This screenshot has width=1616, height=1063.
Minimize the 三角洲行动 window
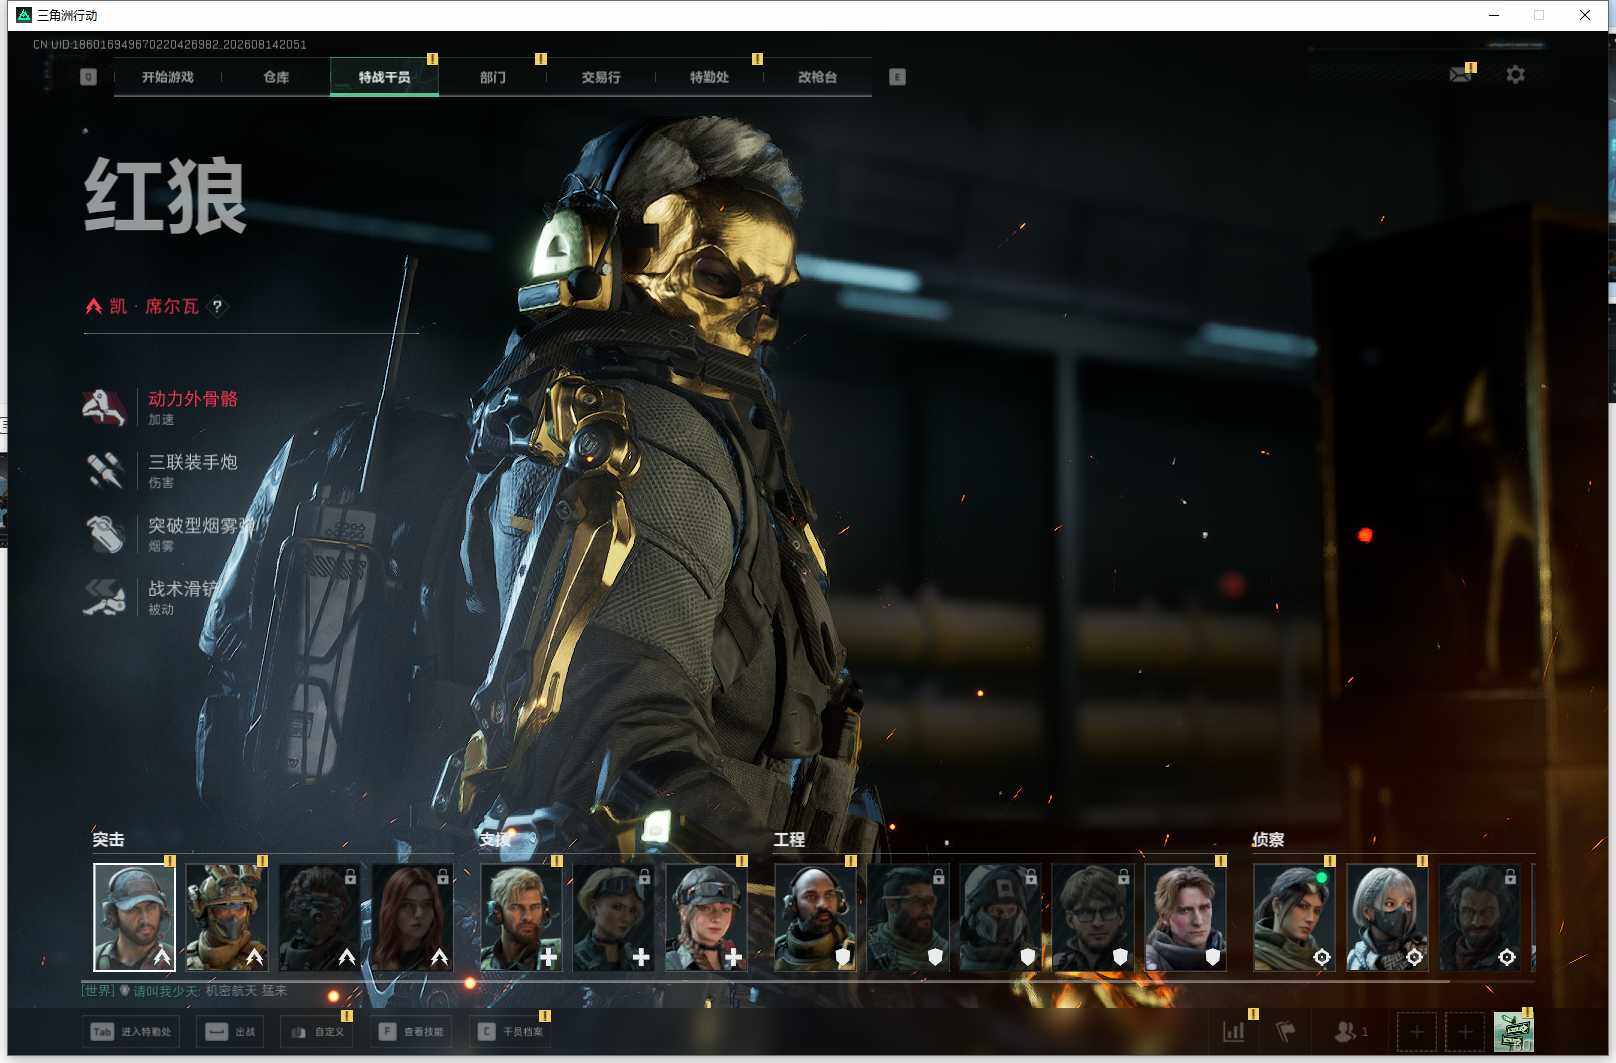[x=1494, y=15]
